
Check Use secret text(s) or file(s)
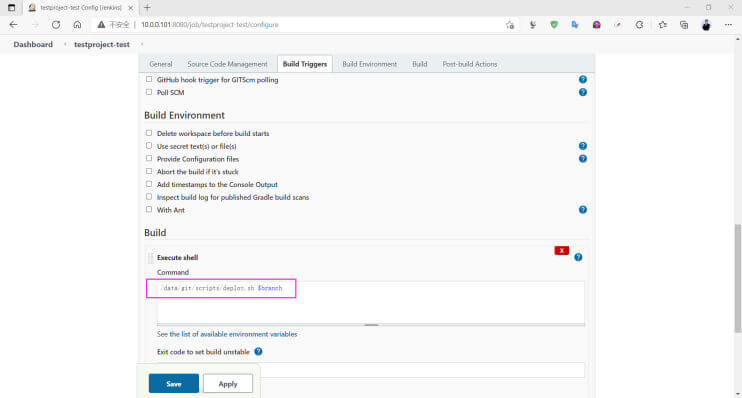click(x=149, y=146)
